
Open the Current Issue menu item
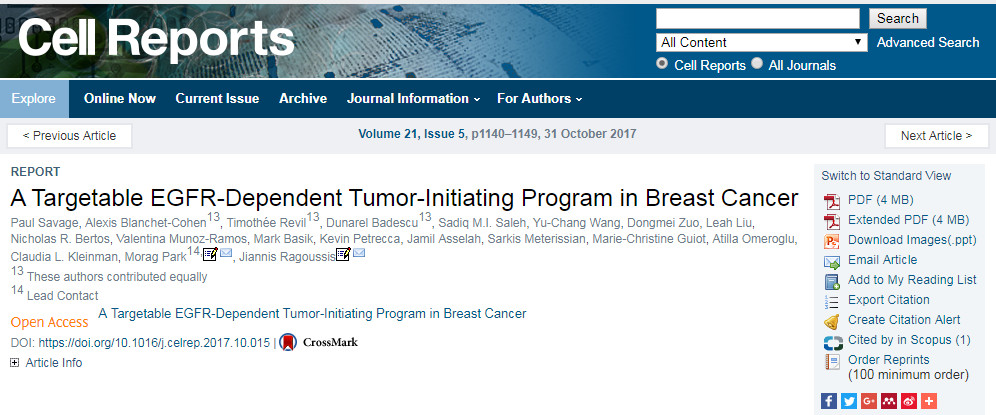(217, 99)
